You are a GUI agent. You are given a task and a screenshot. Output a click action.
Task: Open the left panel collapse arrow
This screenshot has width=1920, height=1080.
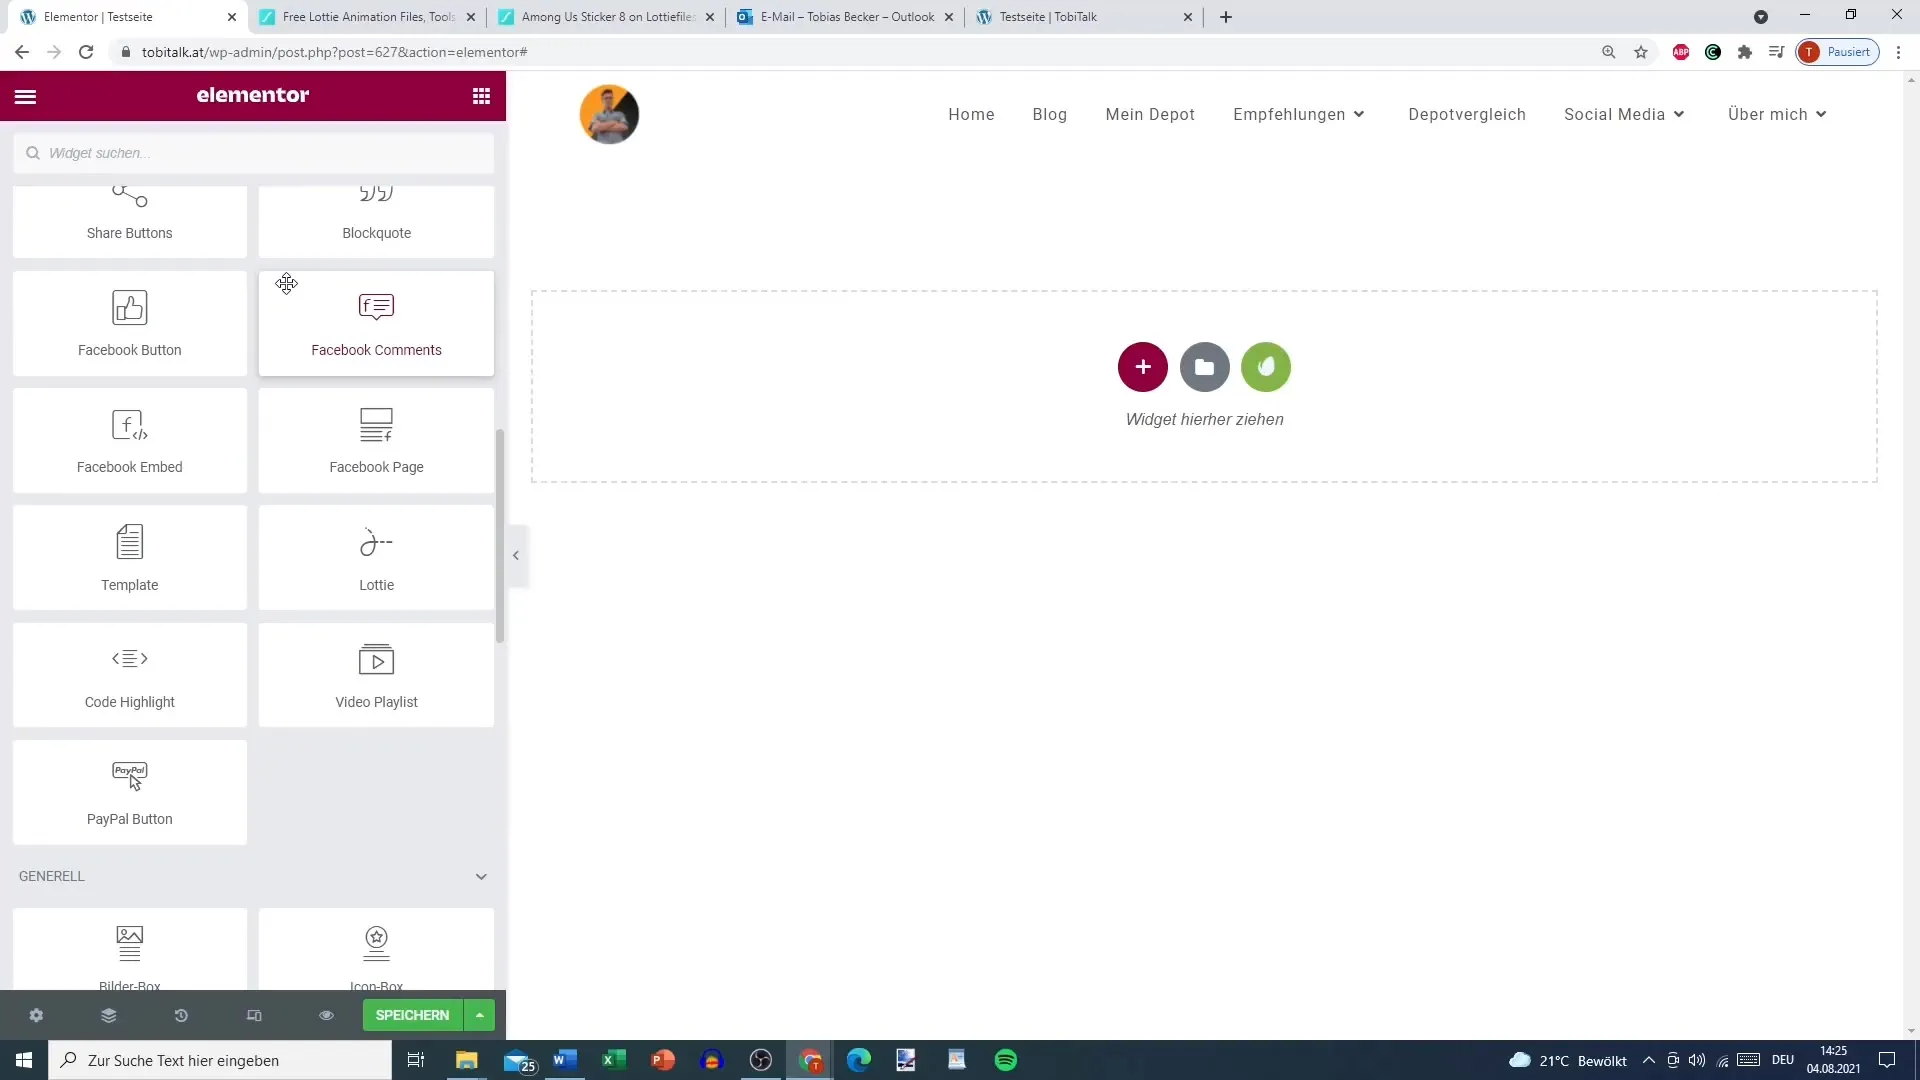point(516,554)
